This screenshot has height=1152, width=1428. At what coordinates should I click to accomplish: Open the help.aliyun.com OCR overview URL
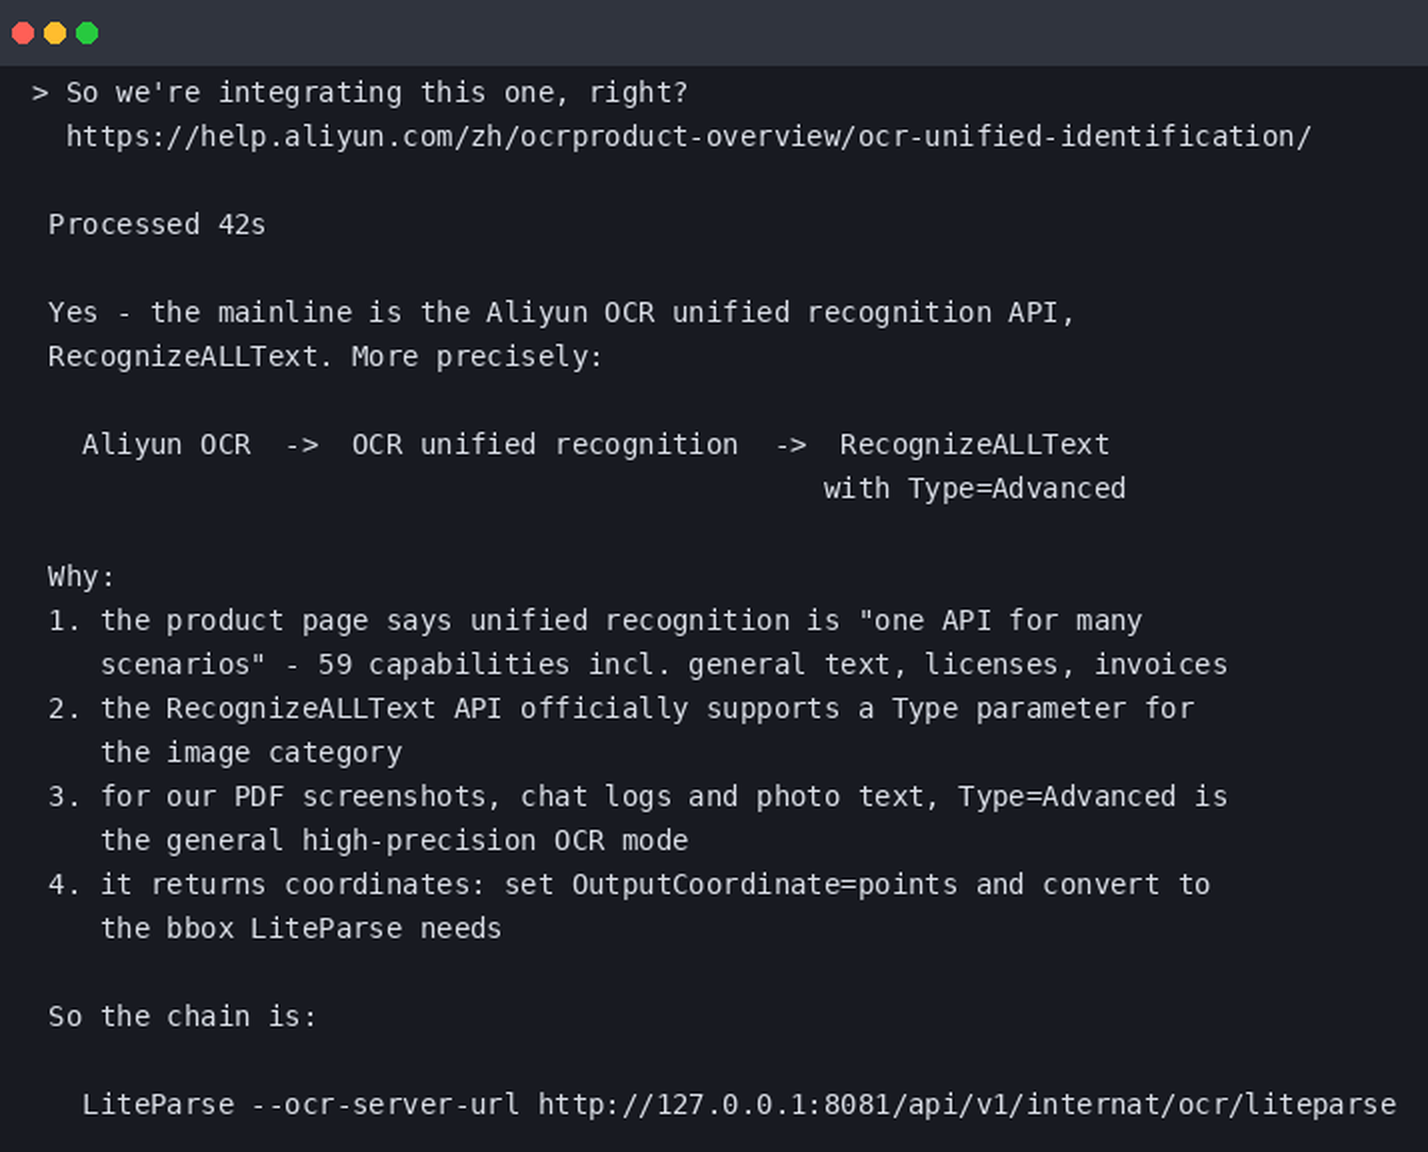pyautogui.click(x=688, y=136)
